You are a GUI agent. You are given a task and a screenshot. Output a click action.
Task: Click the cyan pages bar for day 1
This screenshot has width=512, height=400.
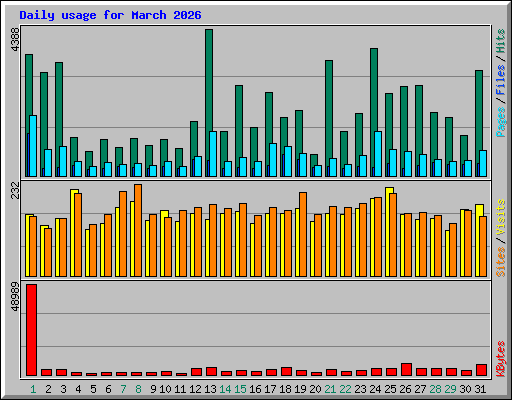[33, 146]
